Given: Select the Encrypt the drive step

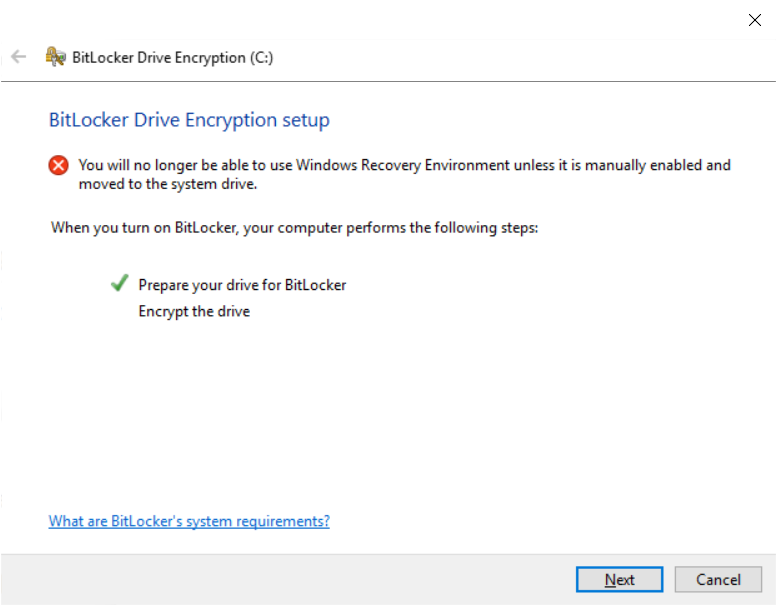Looking at the screenshot, I should pos(194,311).
